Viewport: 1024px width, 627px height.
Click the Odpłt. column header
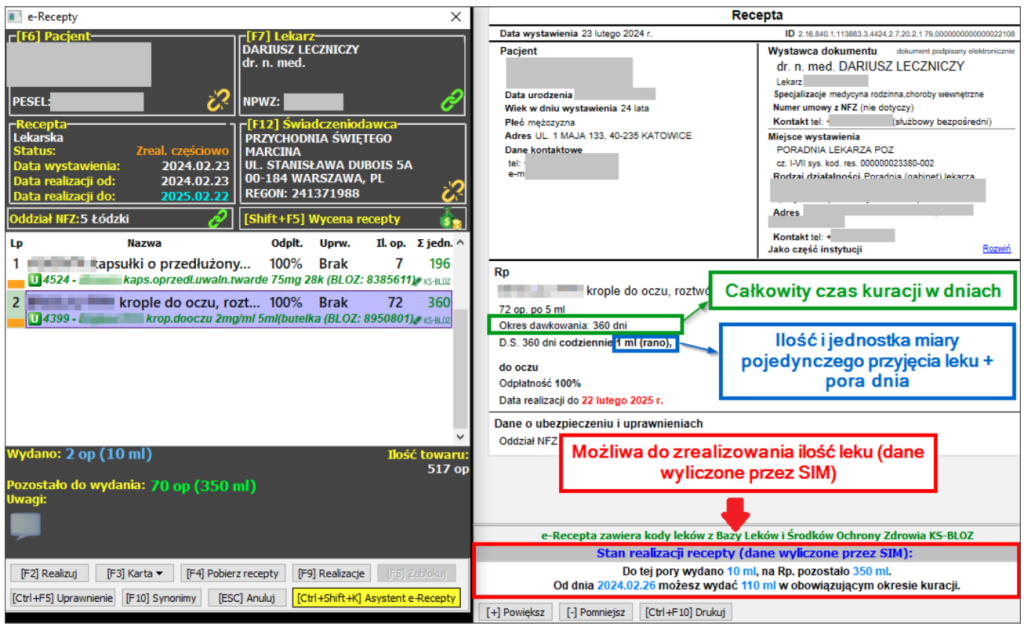pos(287,243)
